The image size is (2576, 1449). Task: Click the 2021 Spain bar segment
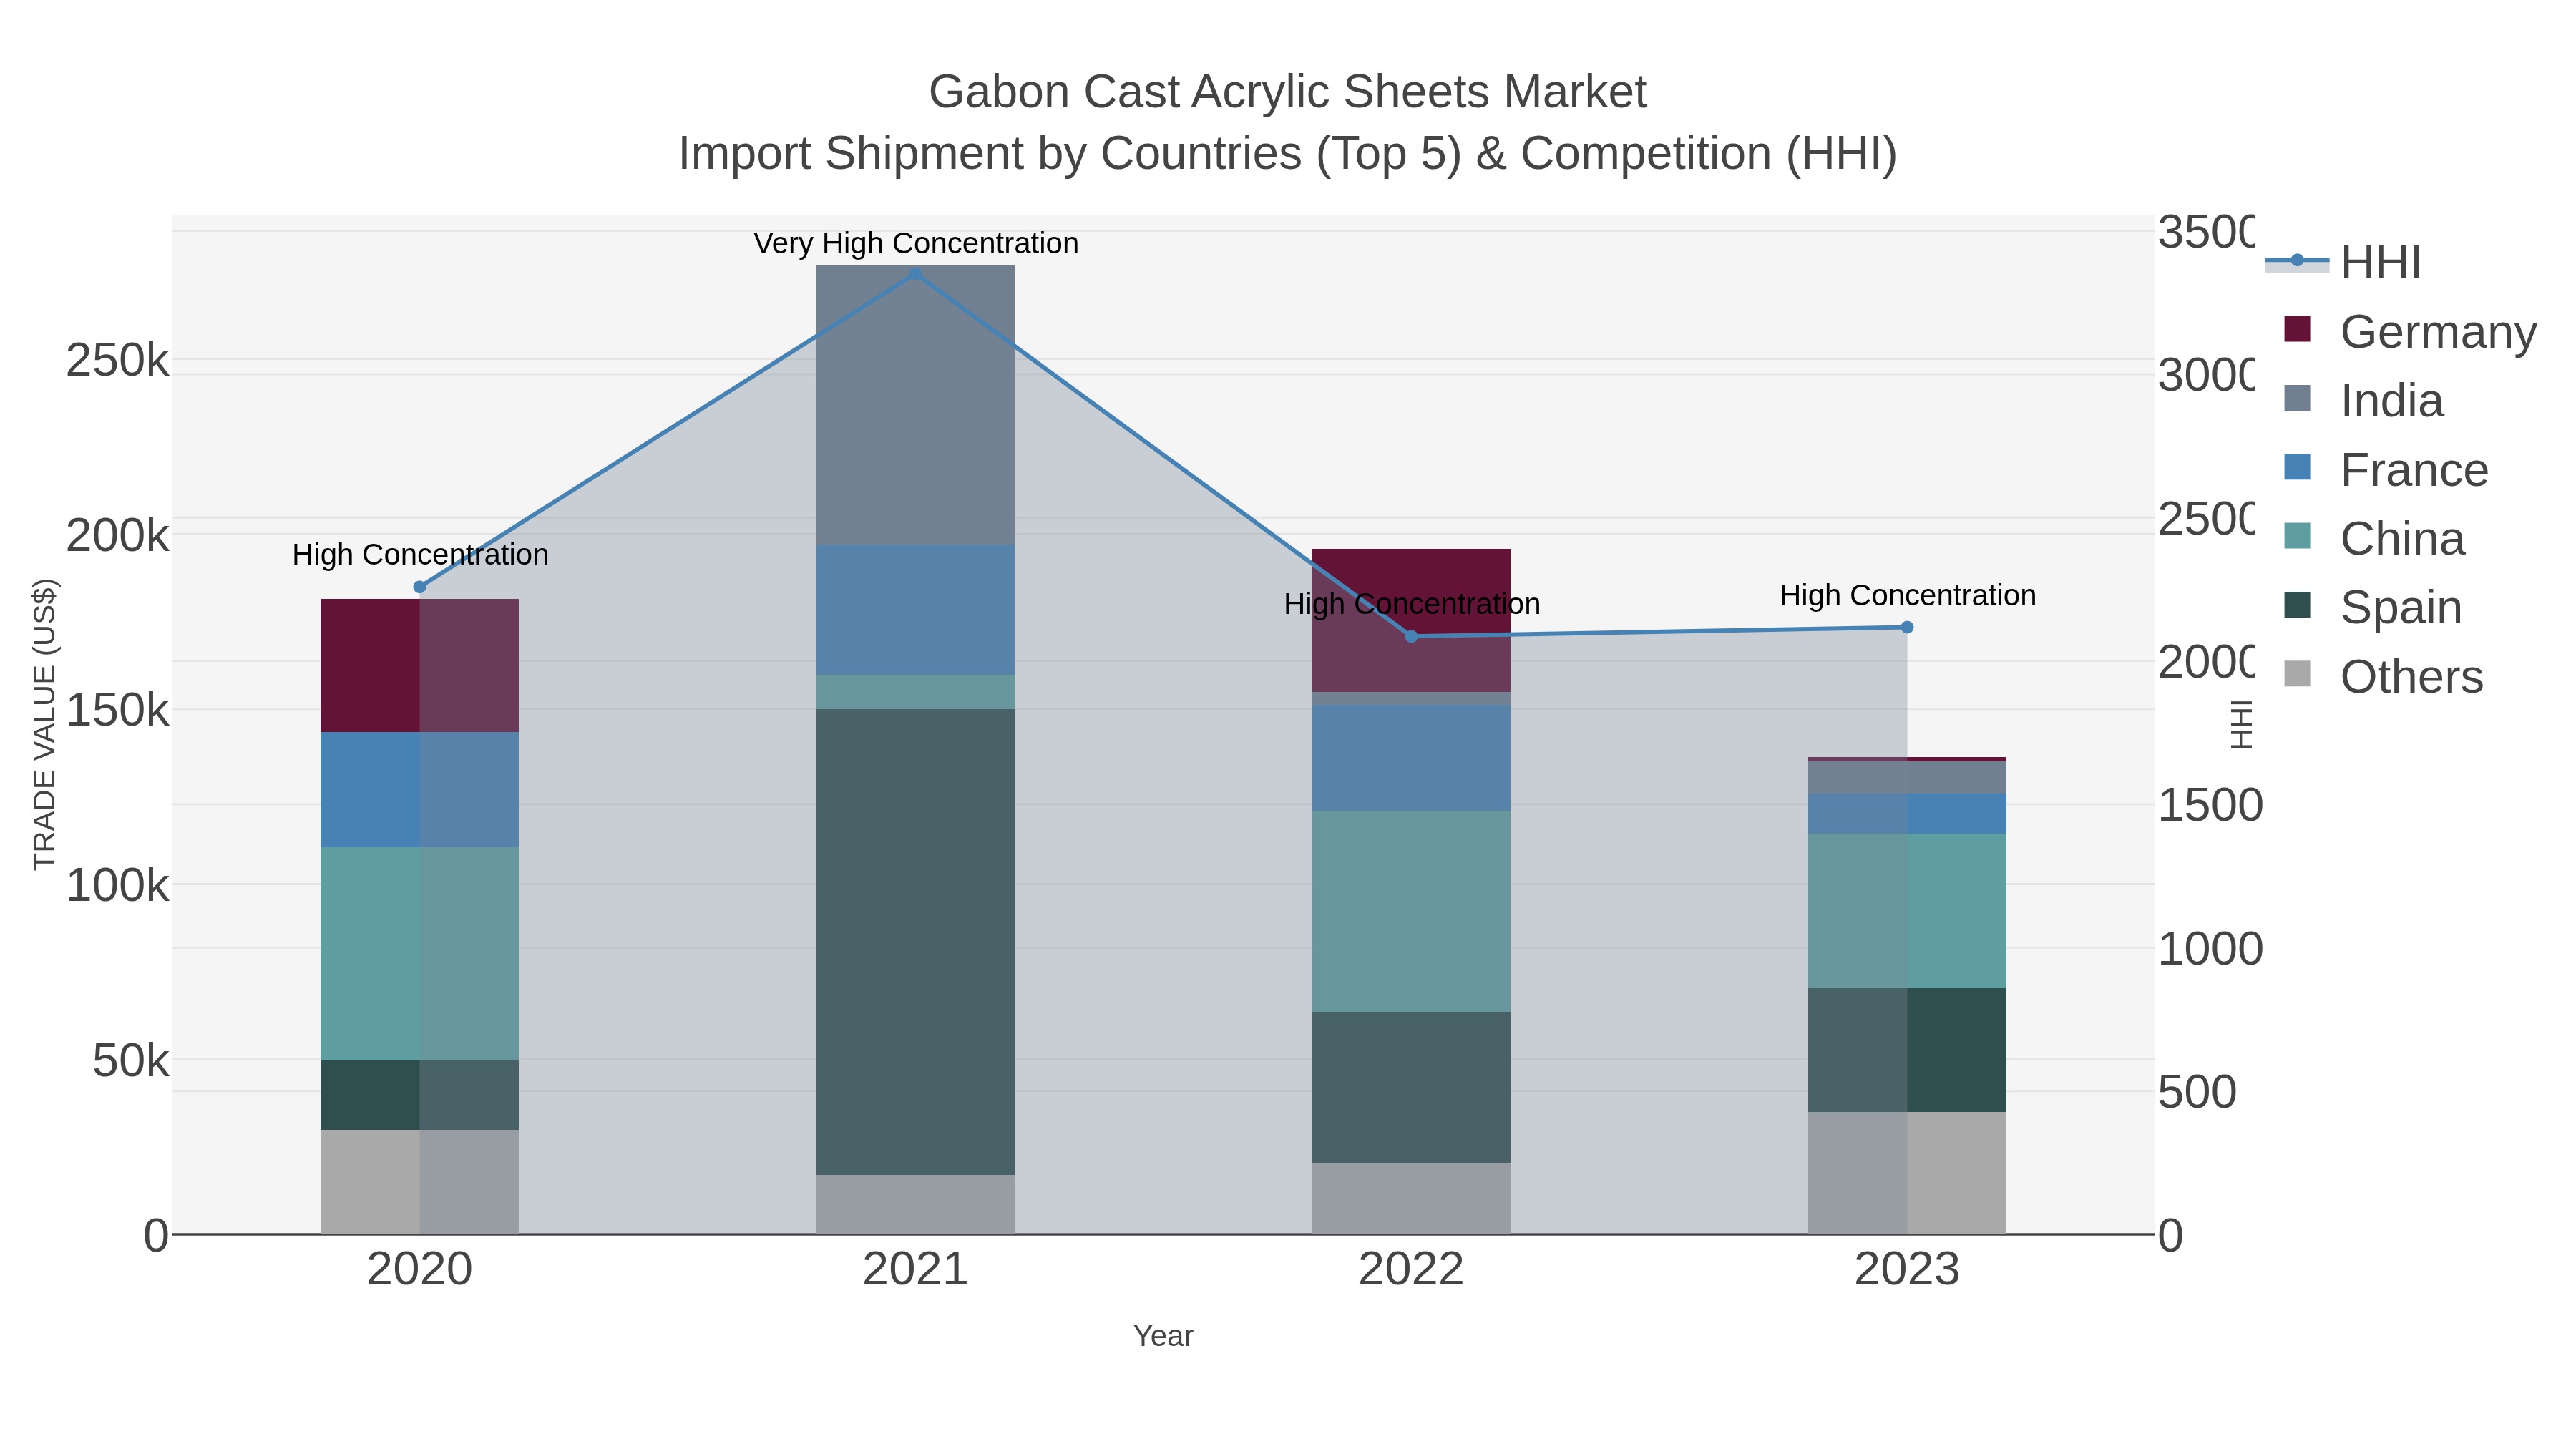click(x=915, y=942)
